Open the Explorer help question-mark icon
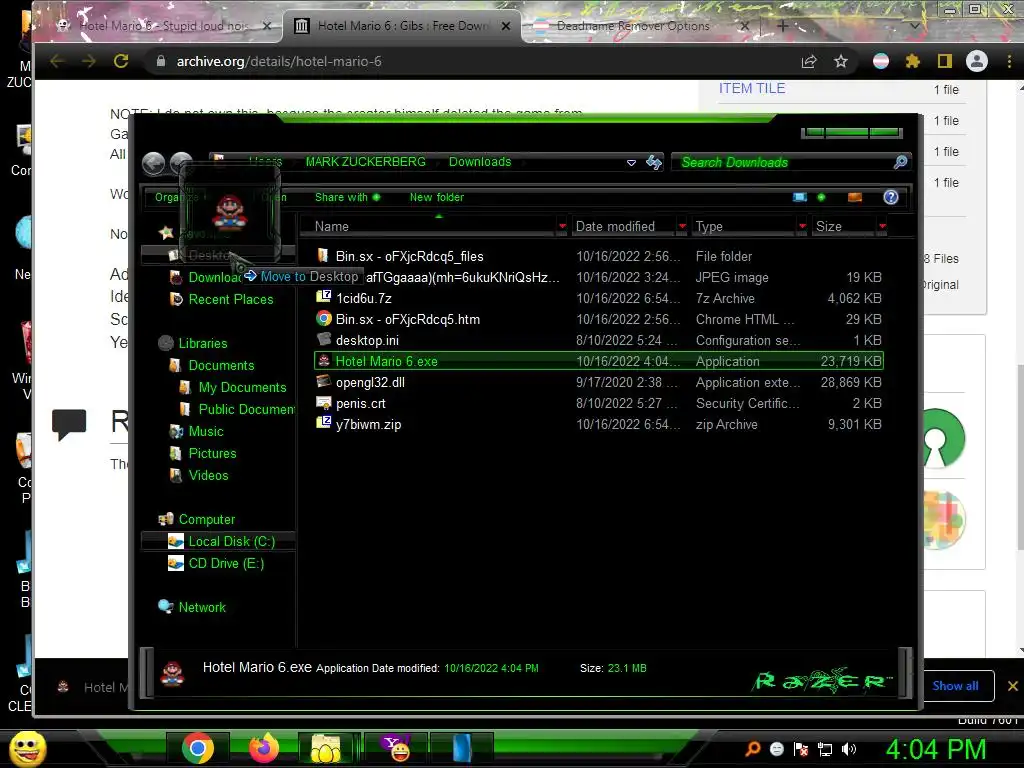This screenshot has height=768, width=1024. click(x=890, y=197)
